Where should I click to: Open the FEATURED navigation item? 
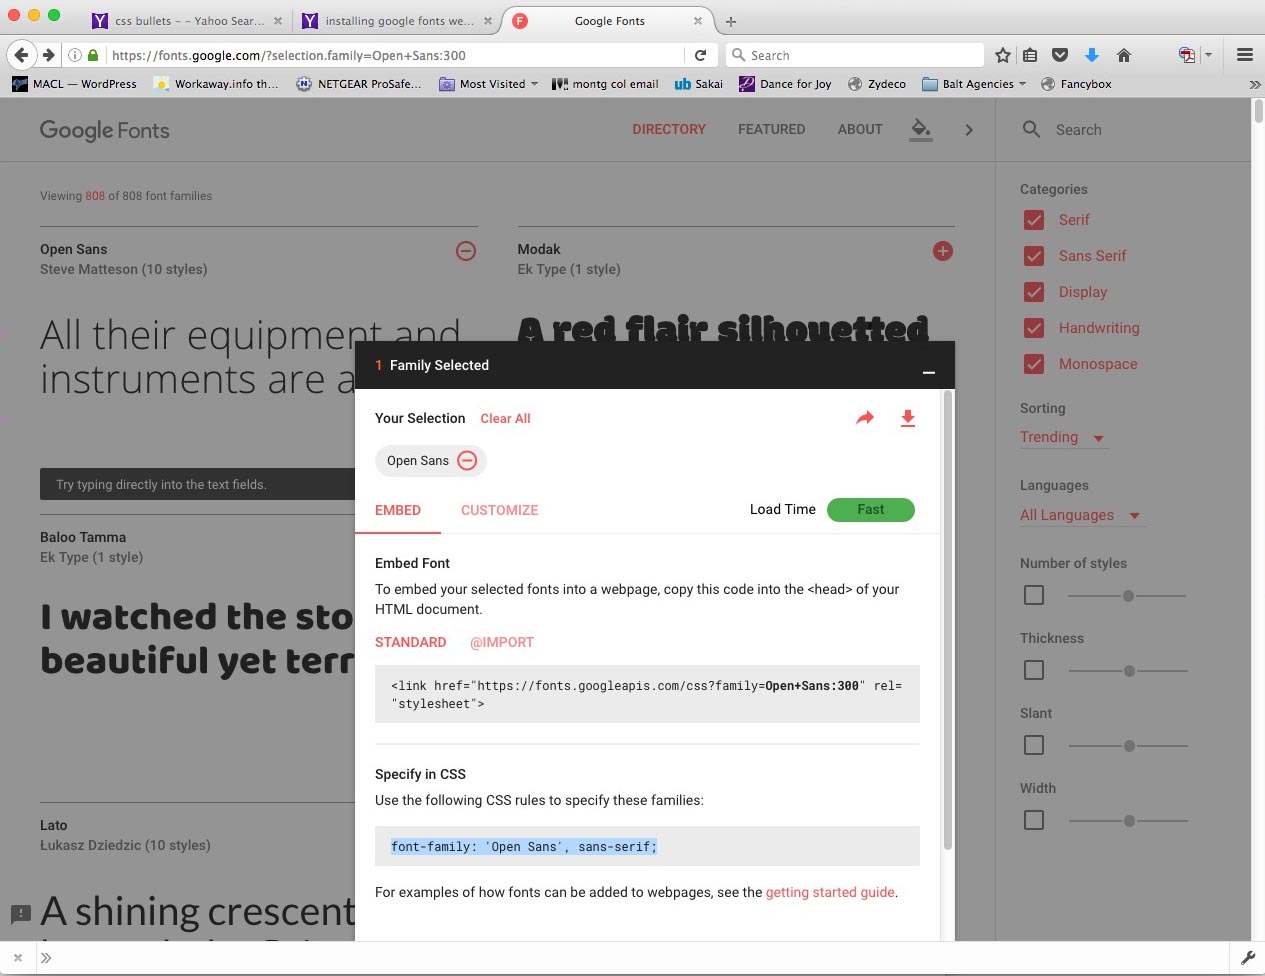coord(771,129)
